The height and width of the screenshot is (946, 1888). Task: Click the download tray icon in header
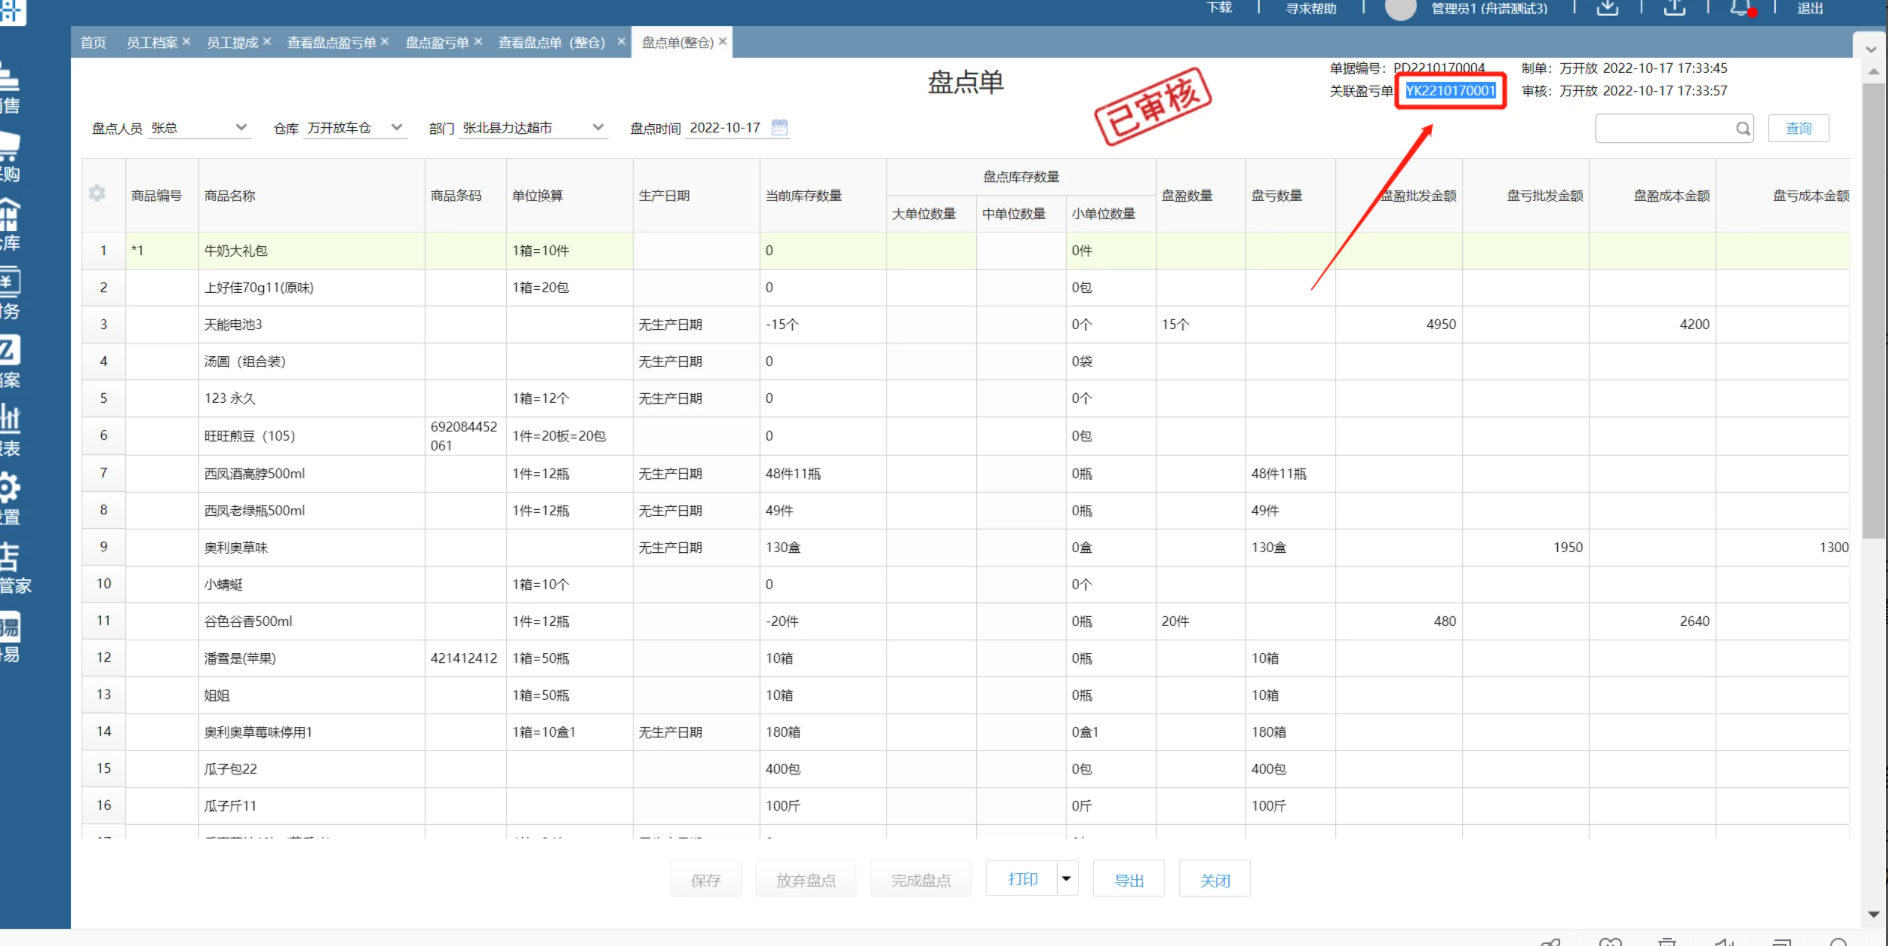1607,8
